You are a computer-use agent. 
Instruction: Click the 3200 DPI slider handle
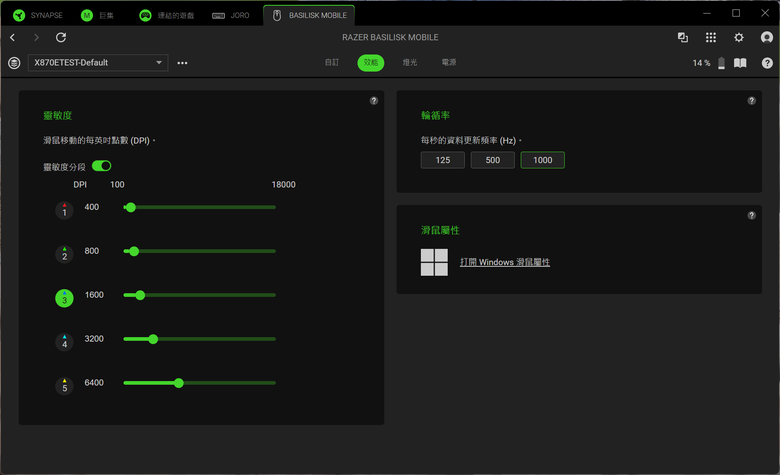tap(153, 339)
